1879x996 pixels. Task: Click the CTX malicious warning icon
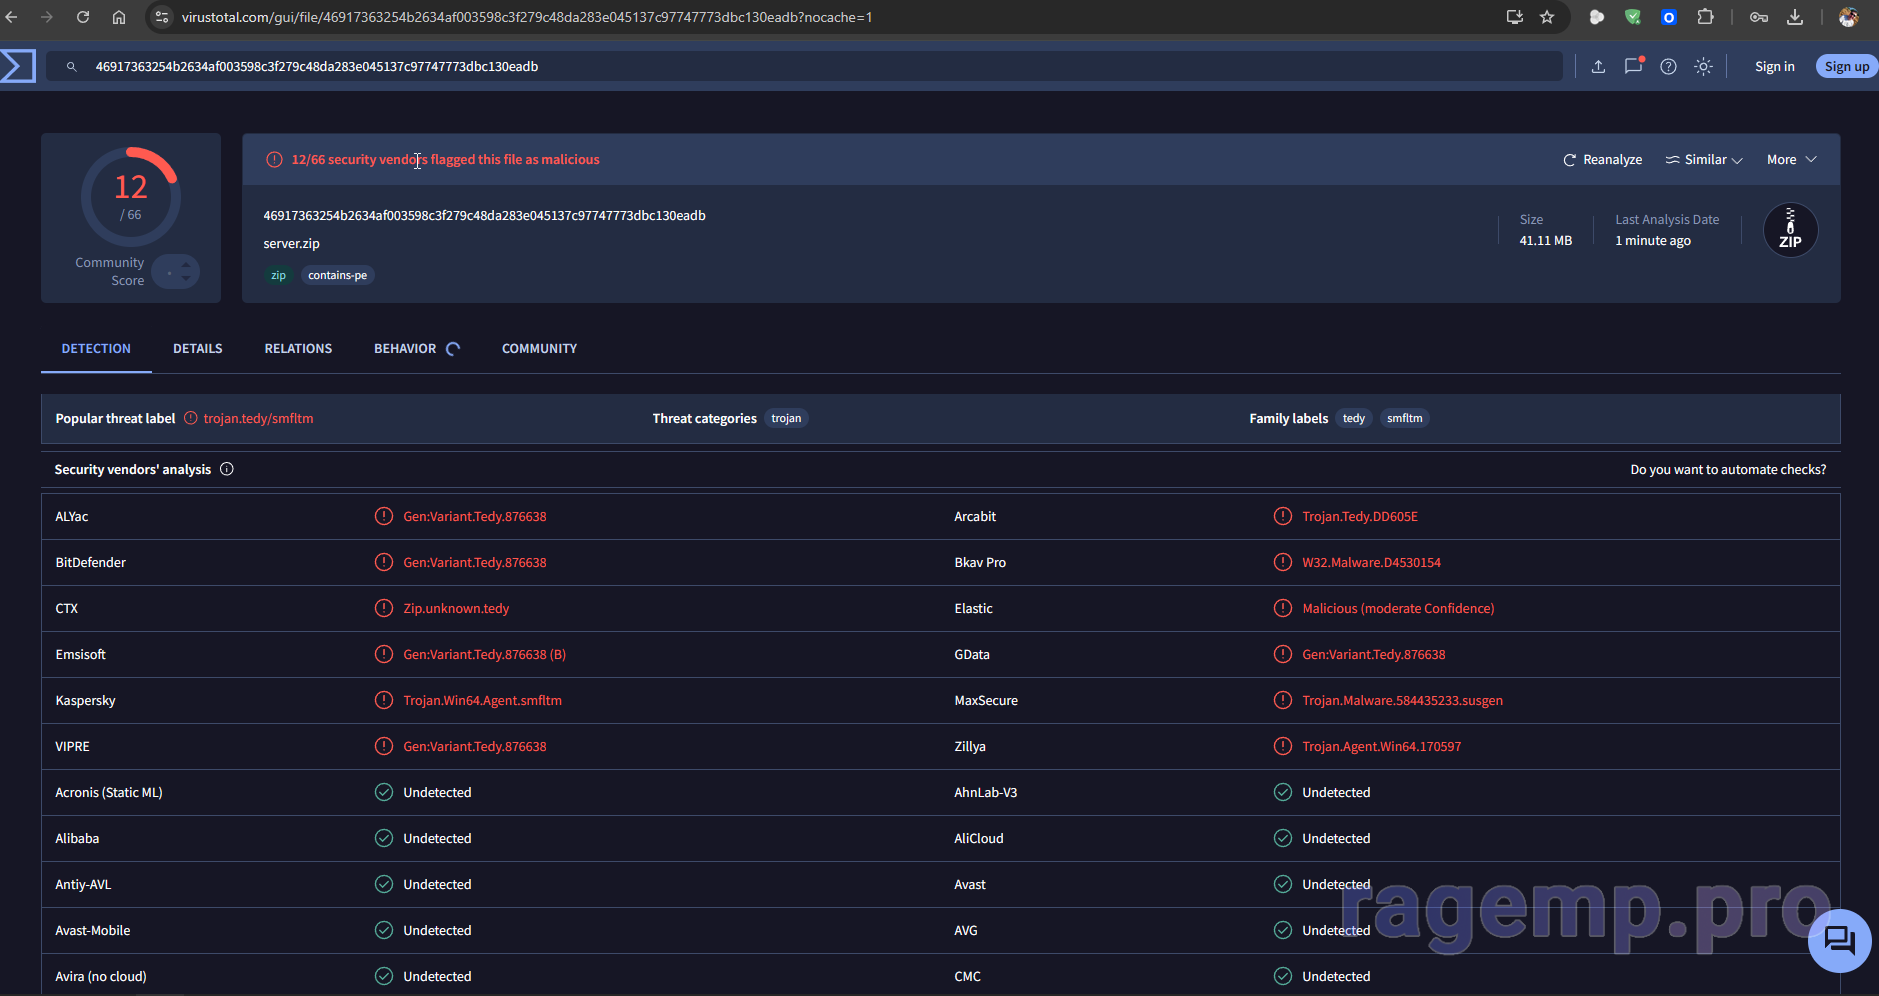(x=384, y=608)
